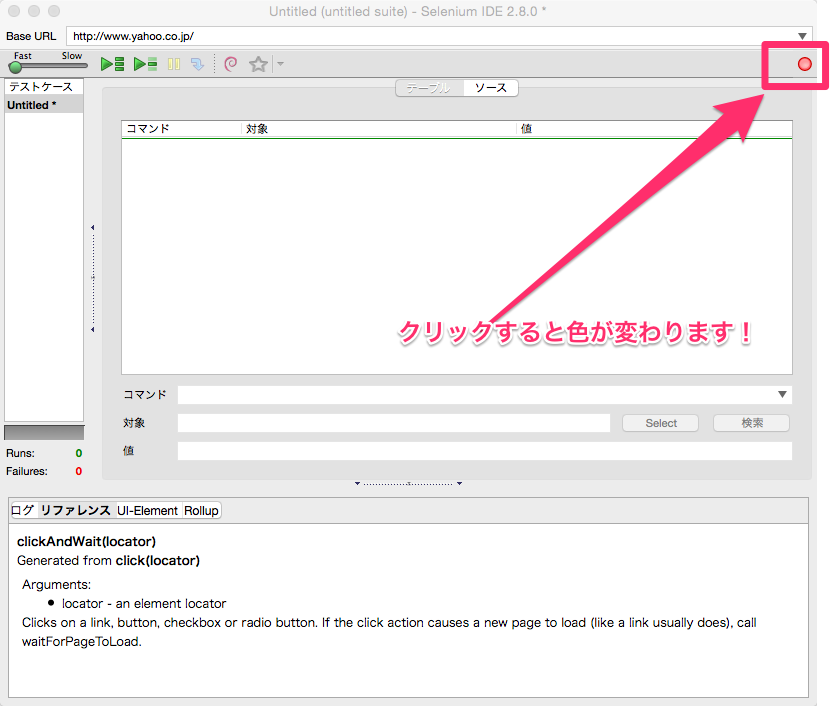This screenshot has width=830, height=706.
Task: Click the テストケース header
Action: click(44, 87)
